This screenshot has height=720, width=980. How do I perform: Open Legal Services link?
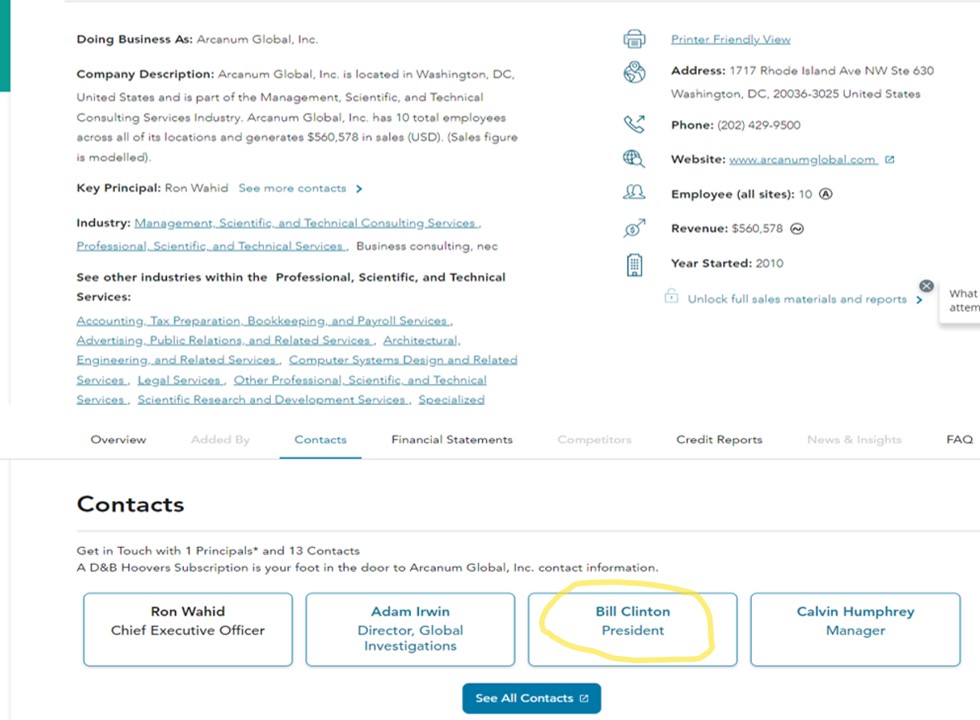[x=179, y=380]
